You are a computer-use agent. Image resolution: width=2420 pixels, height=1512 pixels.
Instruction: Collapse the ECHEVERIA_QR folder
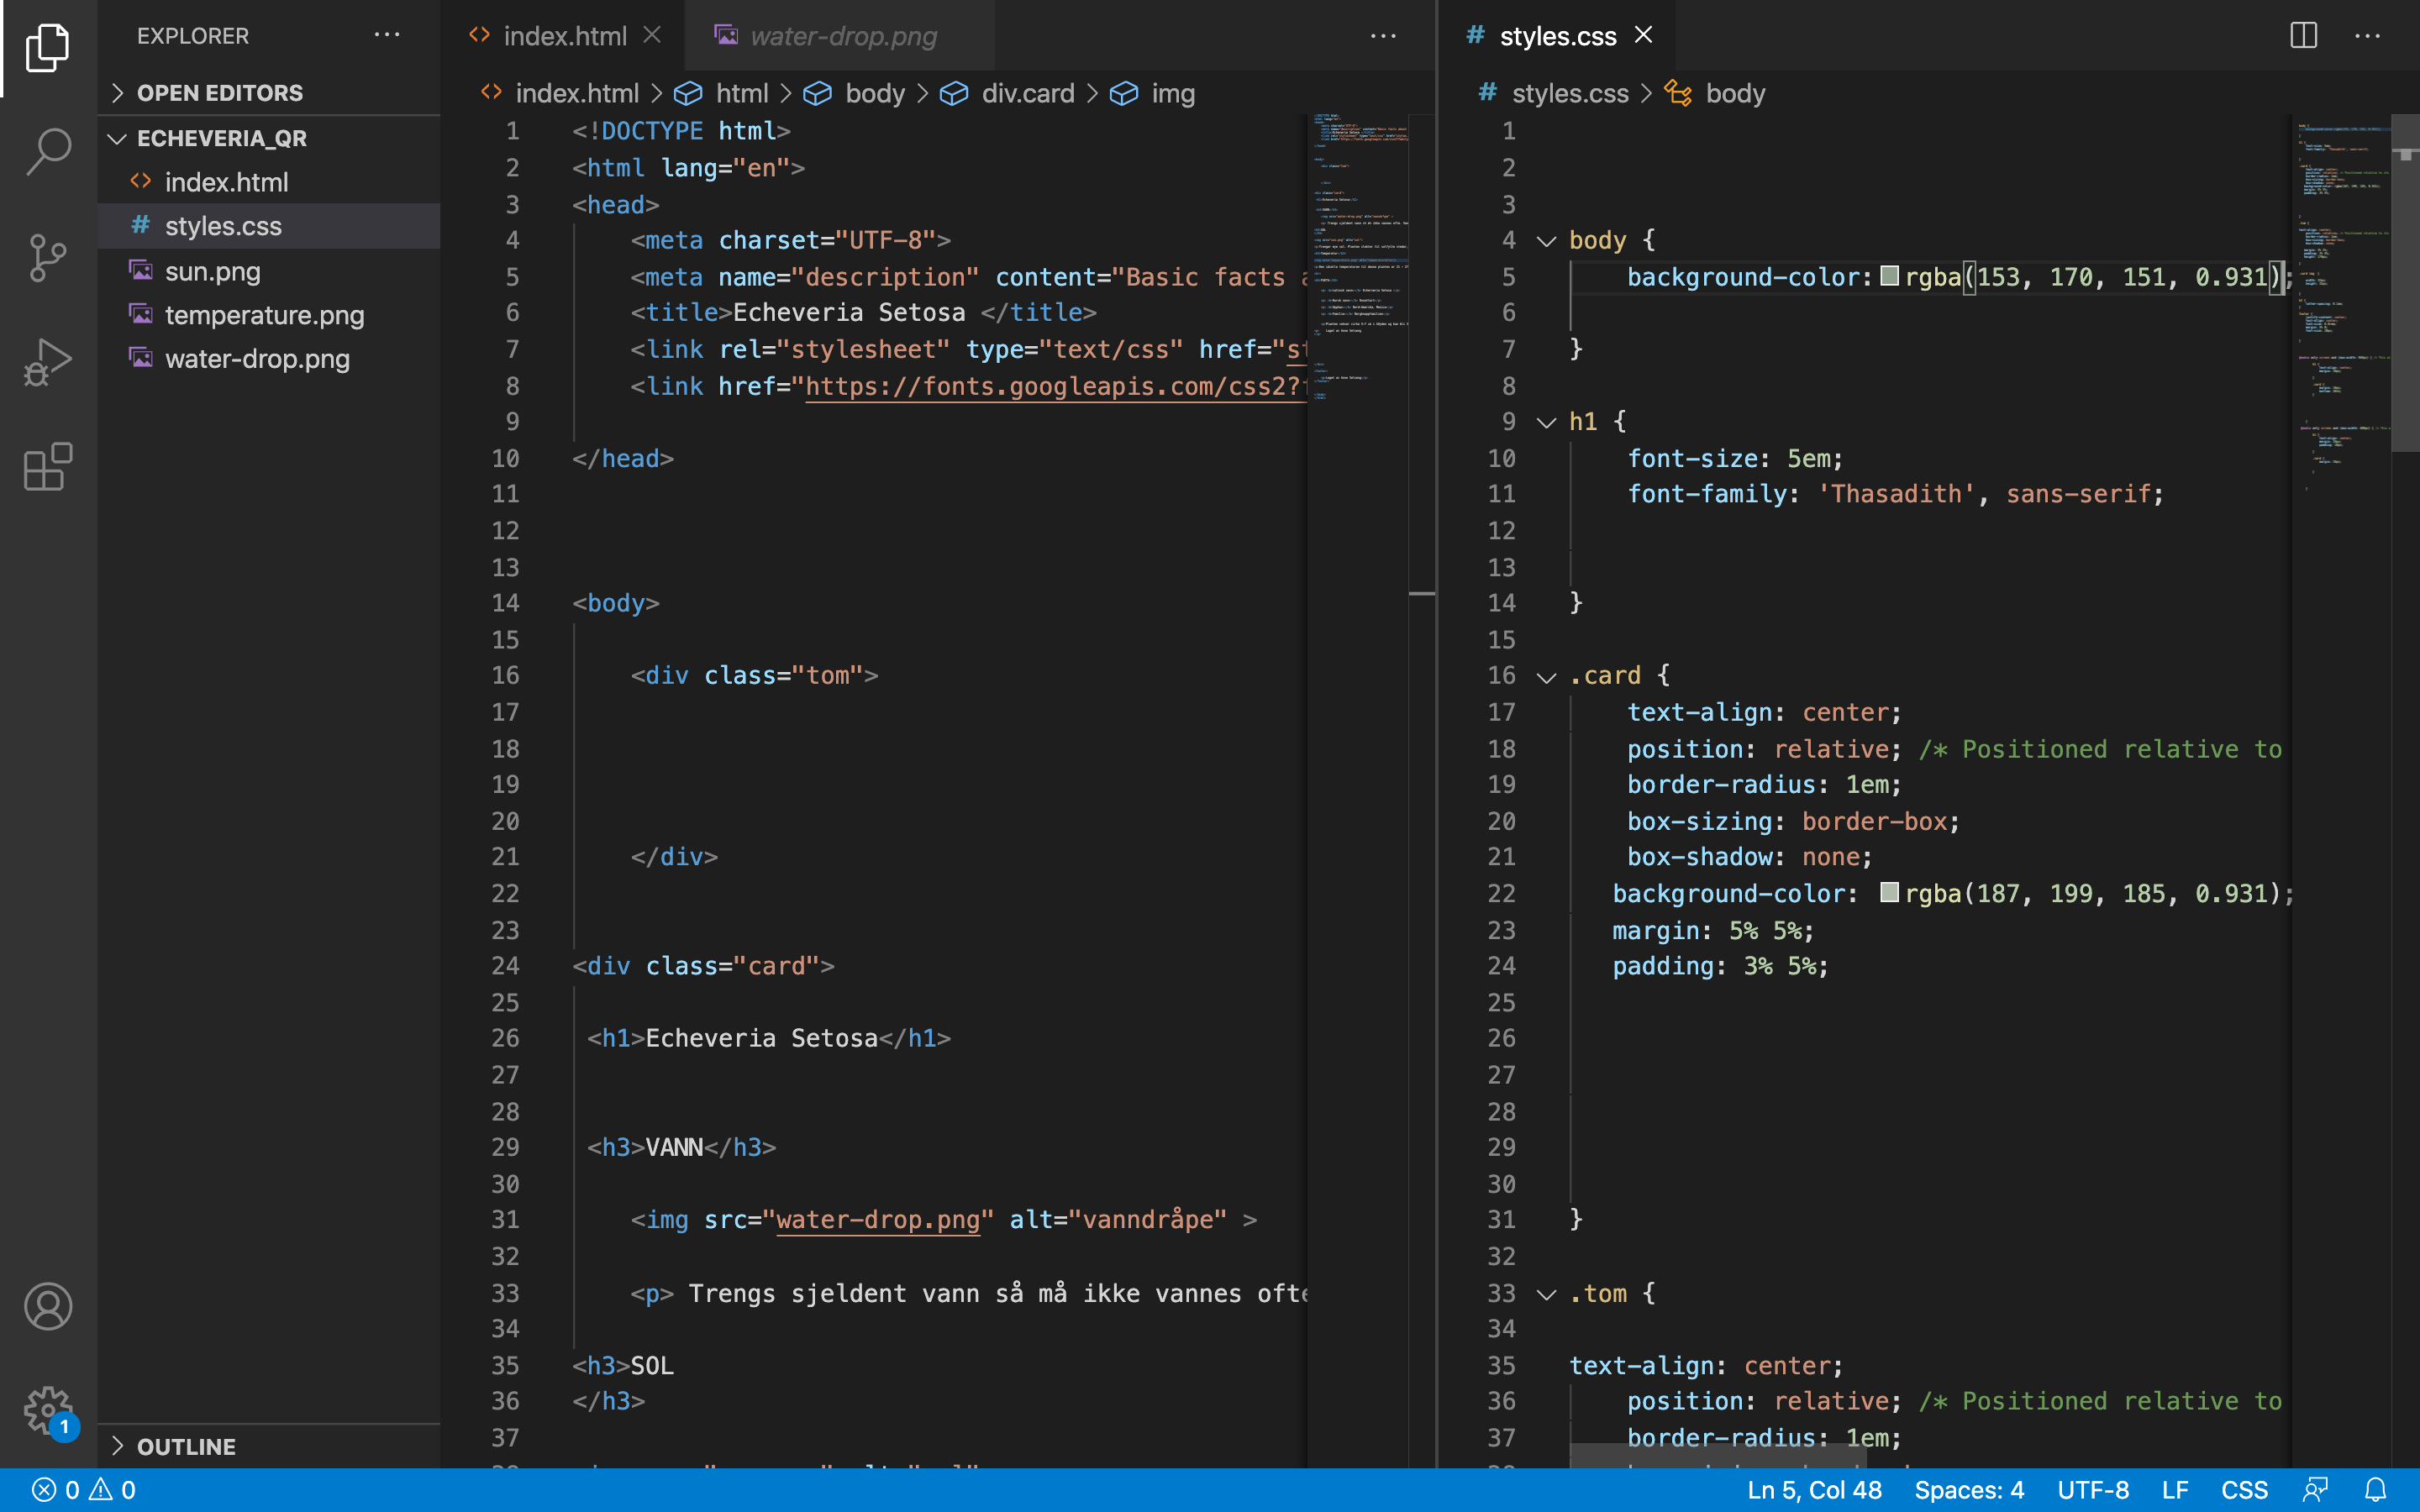tap(118, 138)
